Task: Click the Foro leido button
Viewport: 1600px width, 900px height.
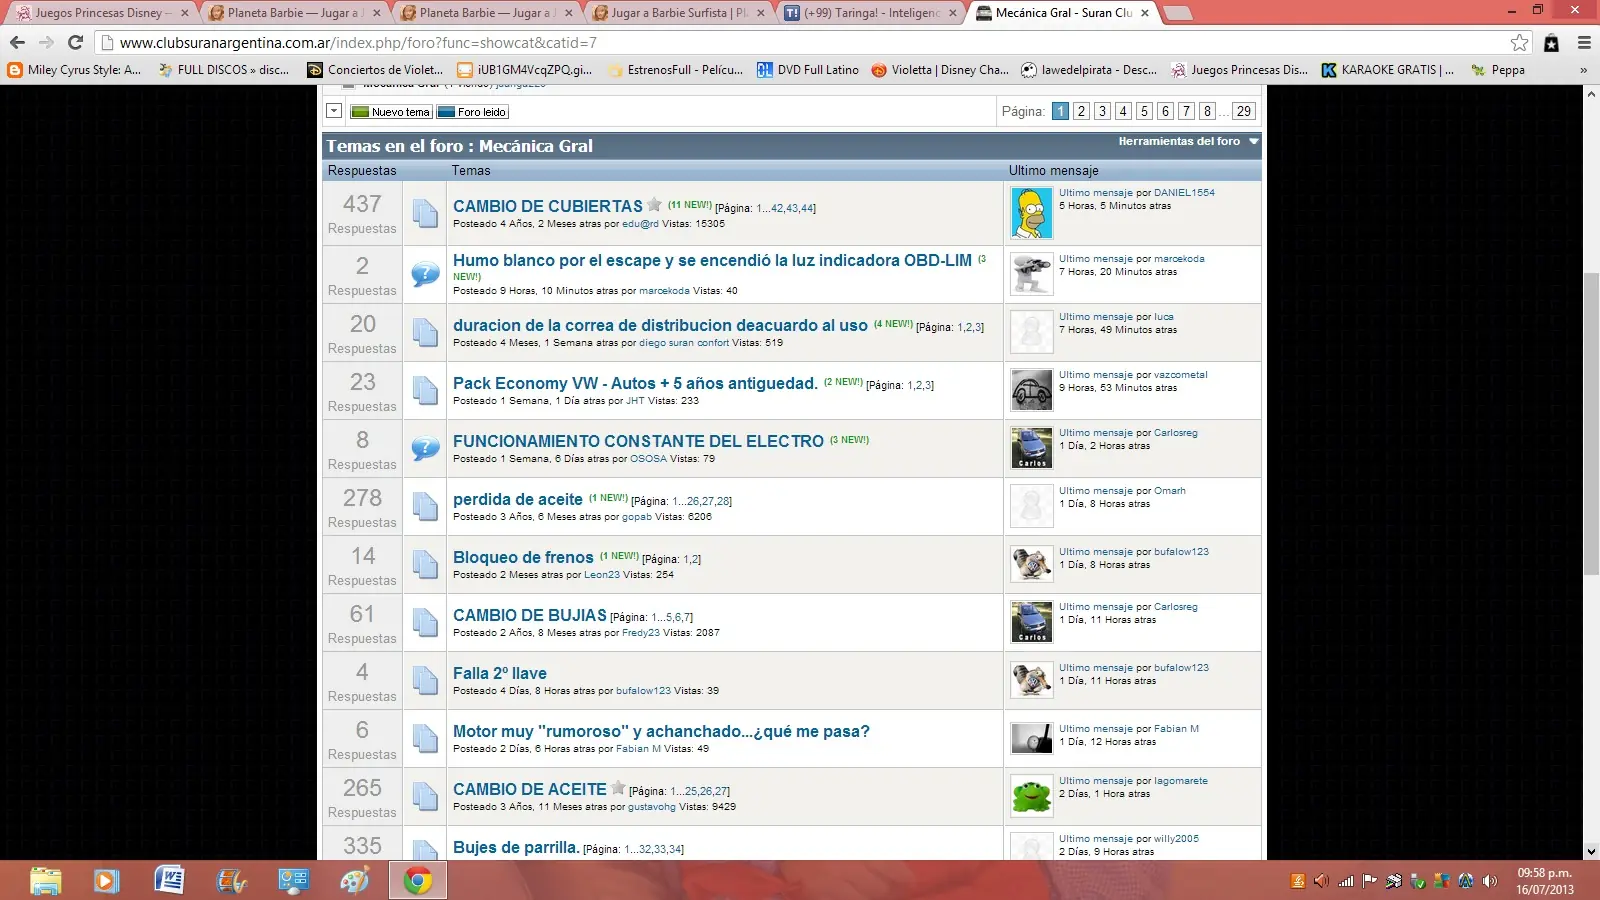Action: click(473, 112)
